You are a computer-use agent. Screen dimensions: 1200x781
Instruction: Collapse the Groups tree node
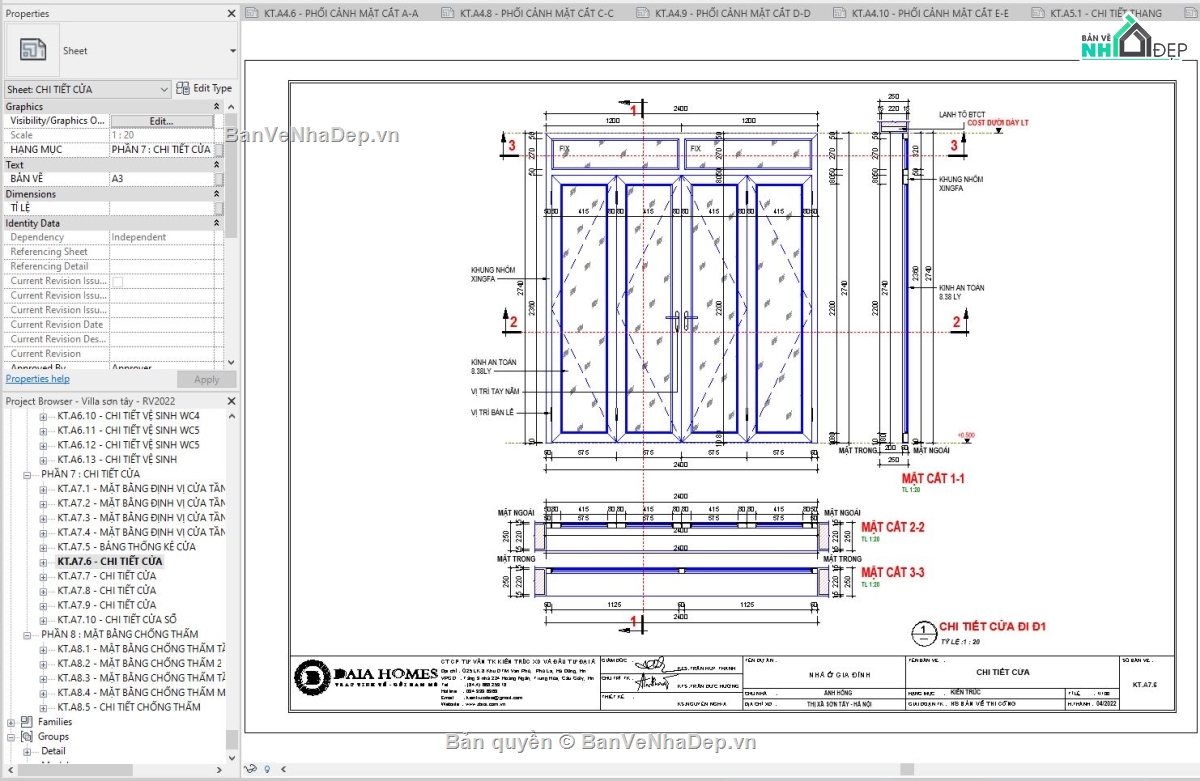[x=12, y=736]
